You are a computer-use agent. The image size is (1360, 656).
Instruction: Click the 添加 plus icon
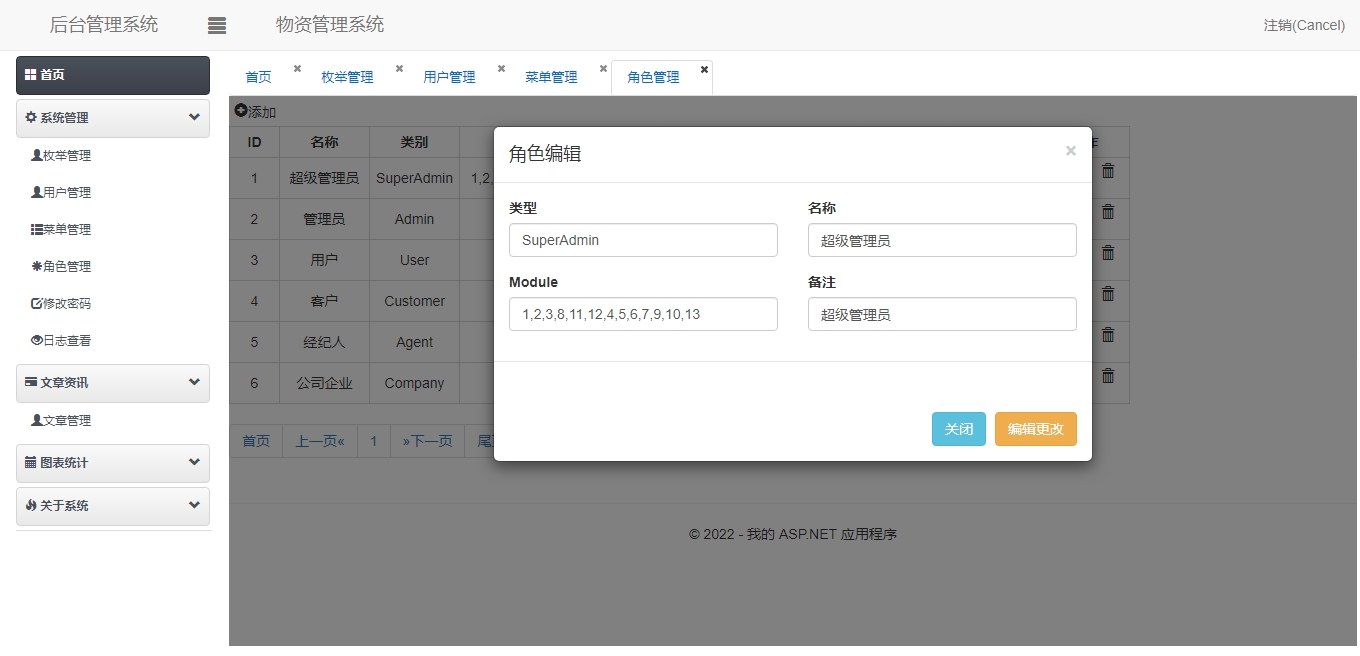pos(241,111)
